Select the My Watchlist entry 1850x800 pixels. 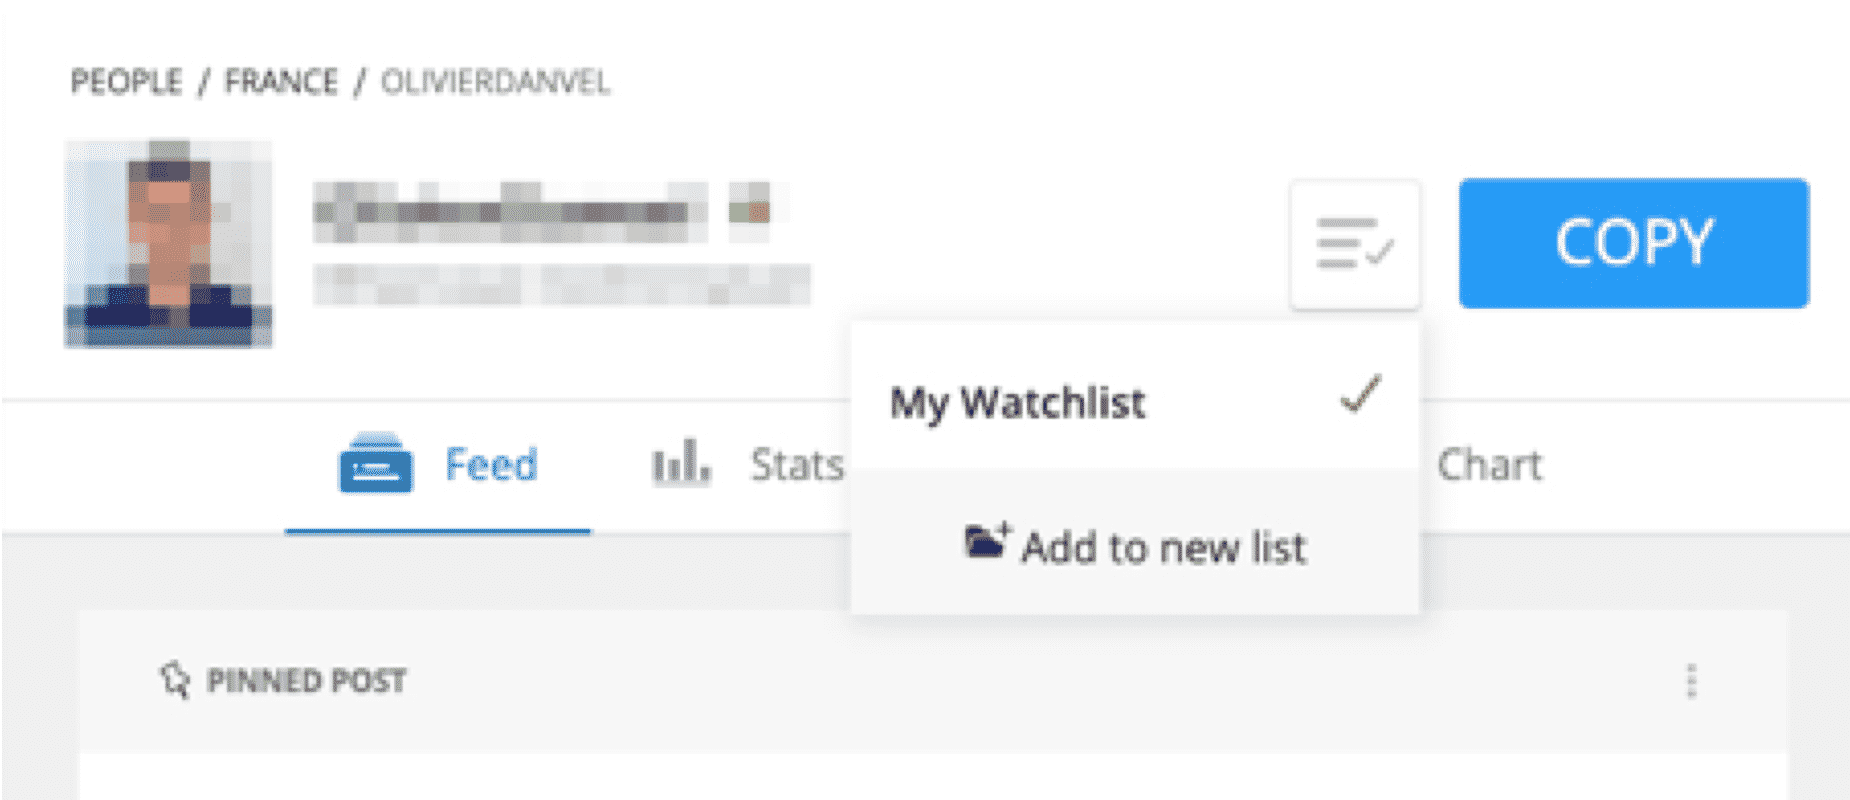1135,401
